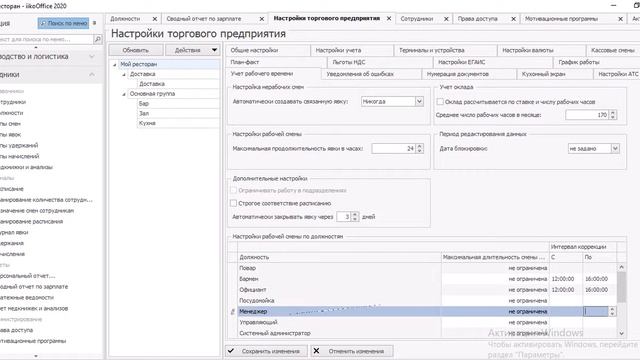Enable salary by rate and work hours checkbox
The width and height of the screenshot is (640, 360).
pyautogui.click(x=440, y=102)
